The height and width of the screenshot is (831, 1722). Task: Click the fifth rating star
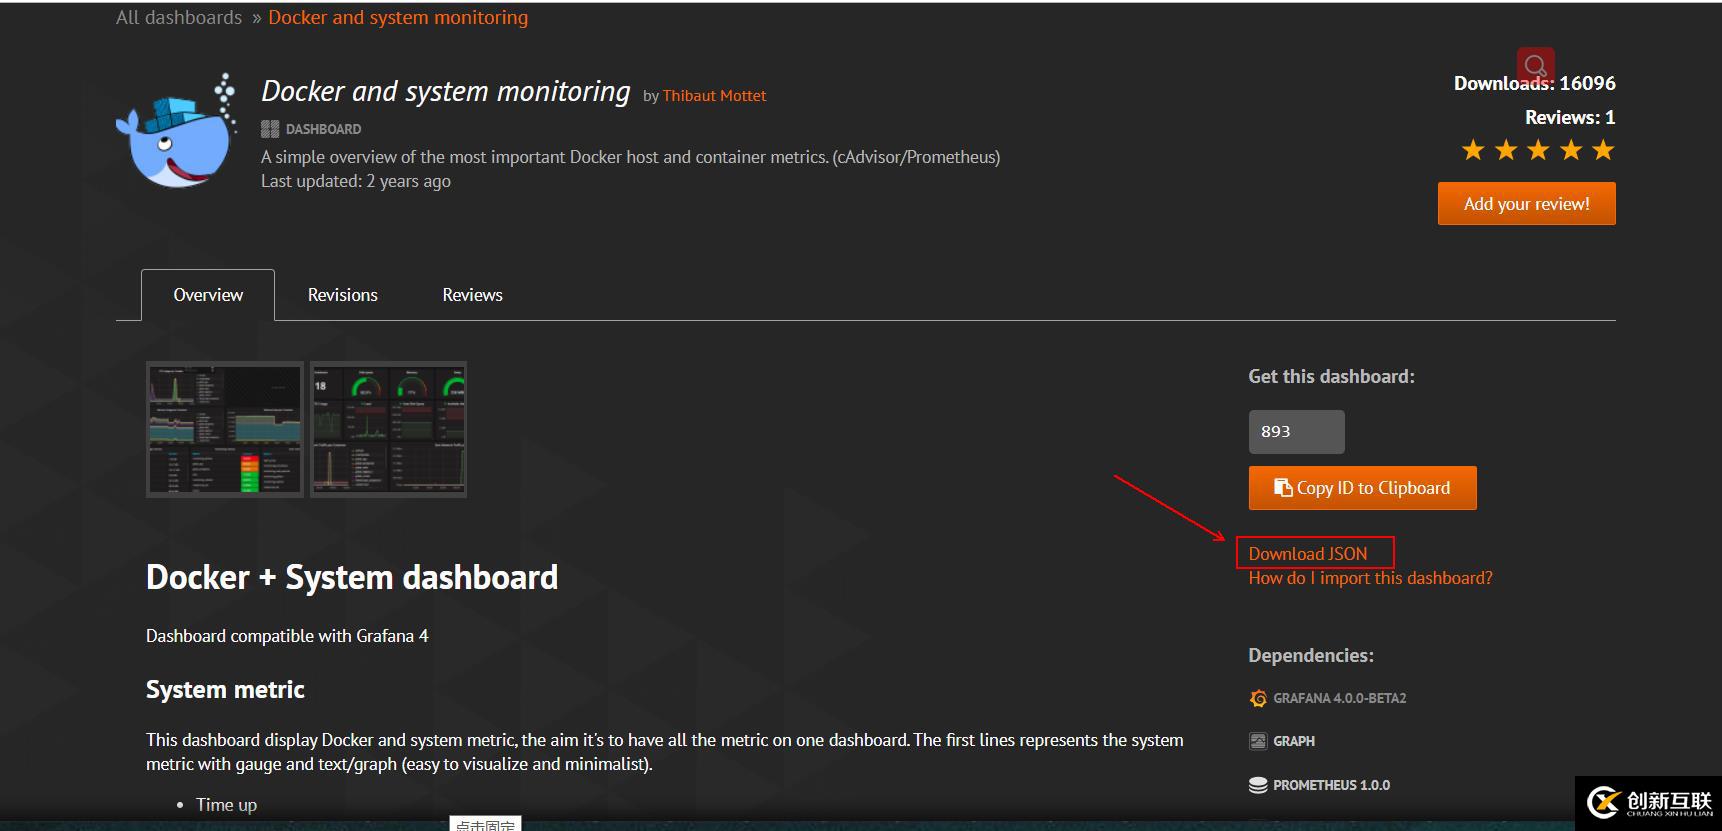click(1603, 150)
